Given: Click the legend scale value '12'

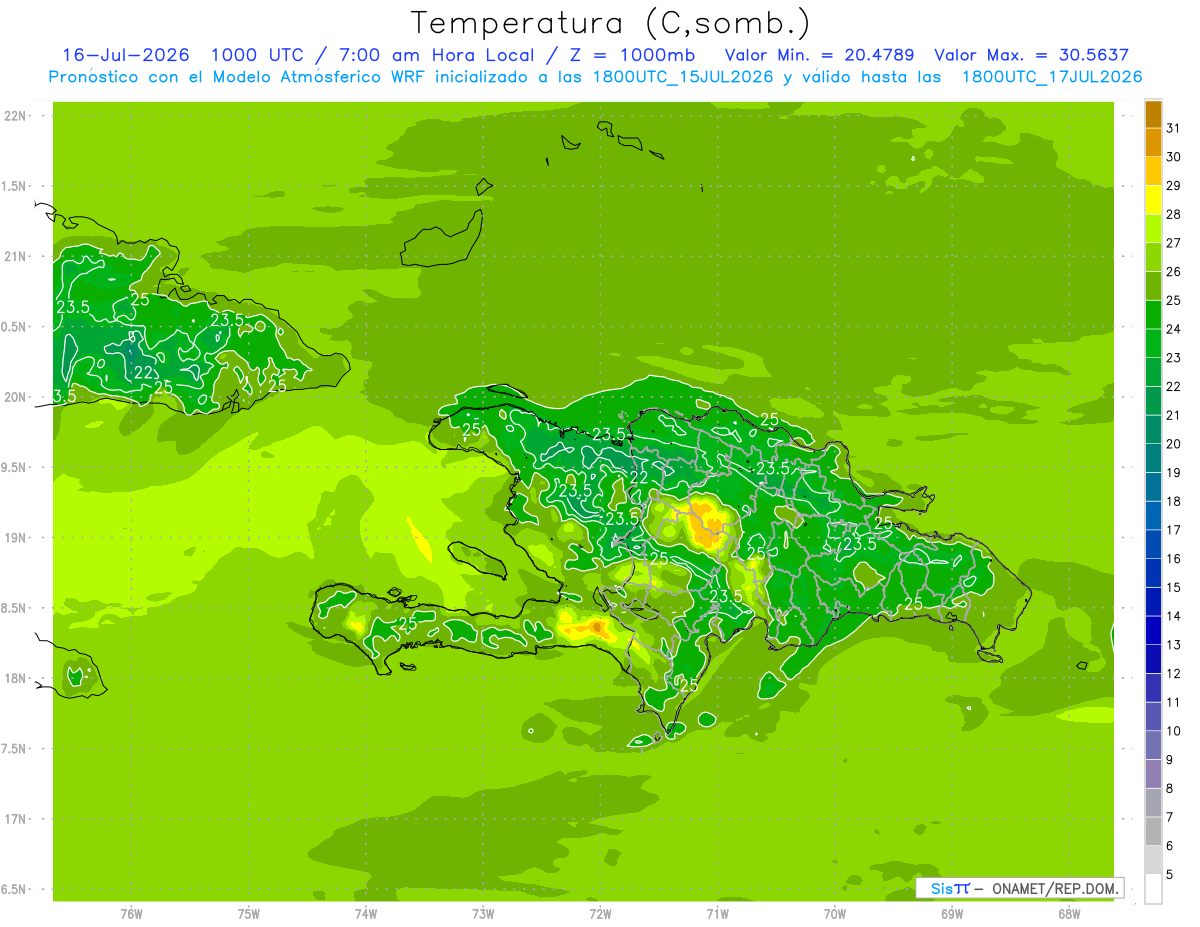Looking at the screenshot, I should point(1174,673).
